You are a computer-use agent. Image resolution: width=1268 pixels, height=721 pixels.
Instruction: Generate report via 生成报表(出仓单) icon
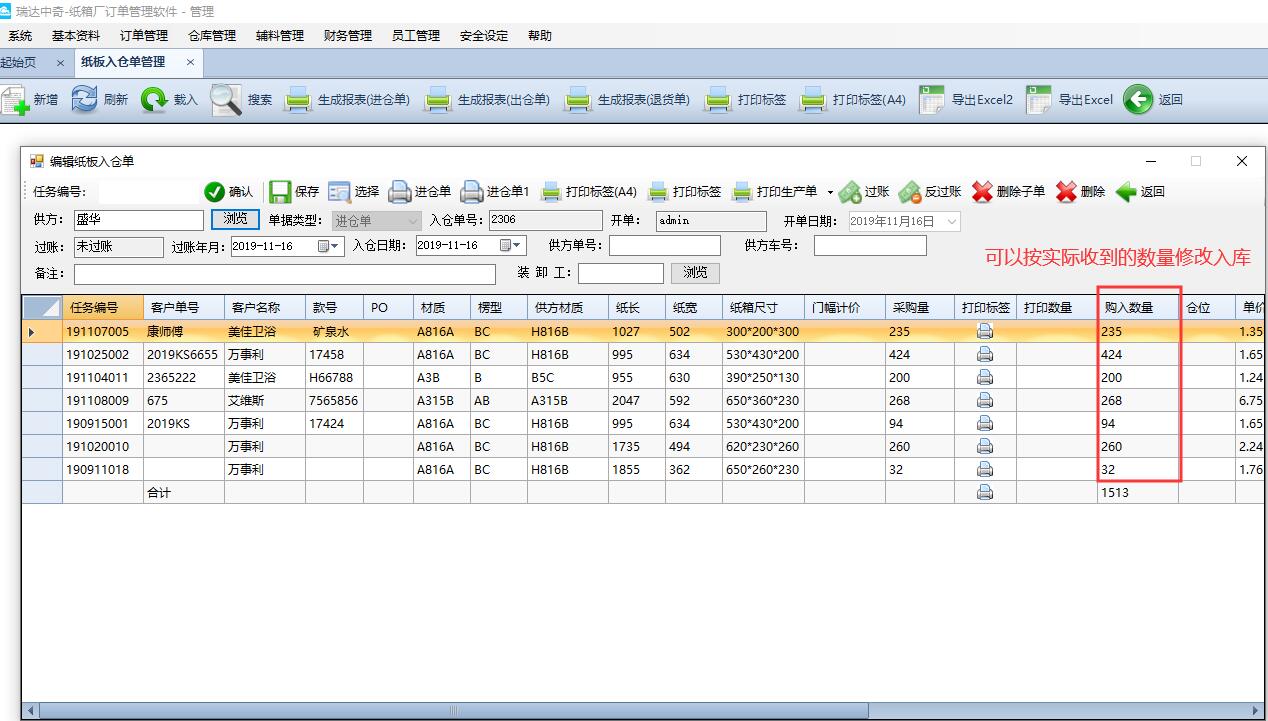(x=438, y=100)
